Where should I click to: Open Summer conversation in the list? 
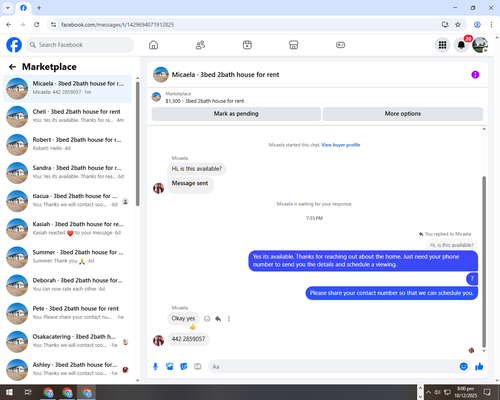click(x=67, y=257)
